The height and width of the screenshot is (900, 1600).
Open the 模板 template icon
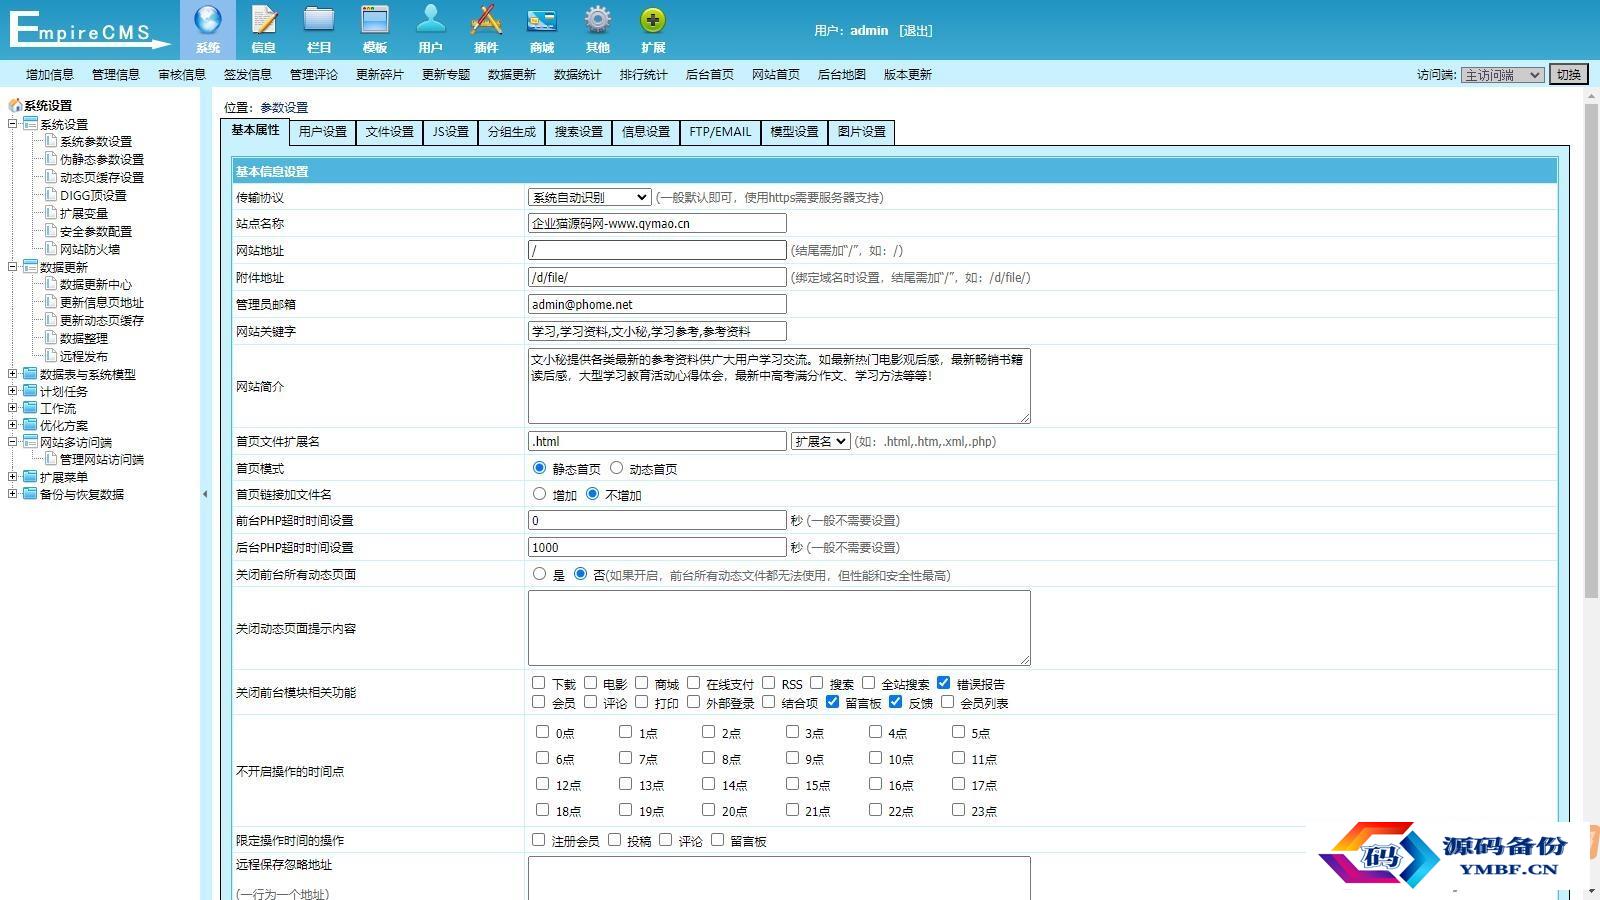(x=375, y=21)
